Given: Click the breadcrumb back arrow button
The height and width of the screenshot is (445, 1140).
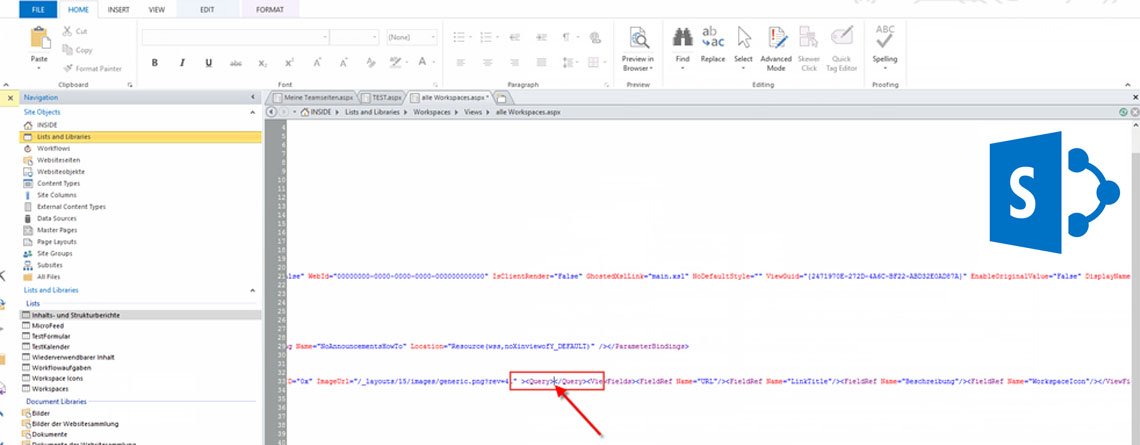Looking at the screenshot, I should pos(270,113).
